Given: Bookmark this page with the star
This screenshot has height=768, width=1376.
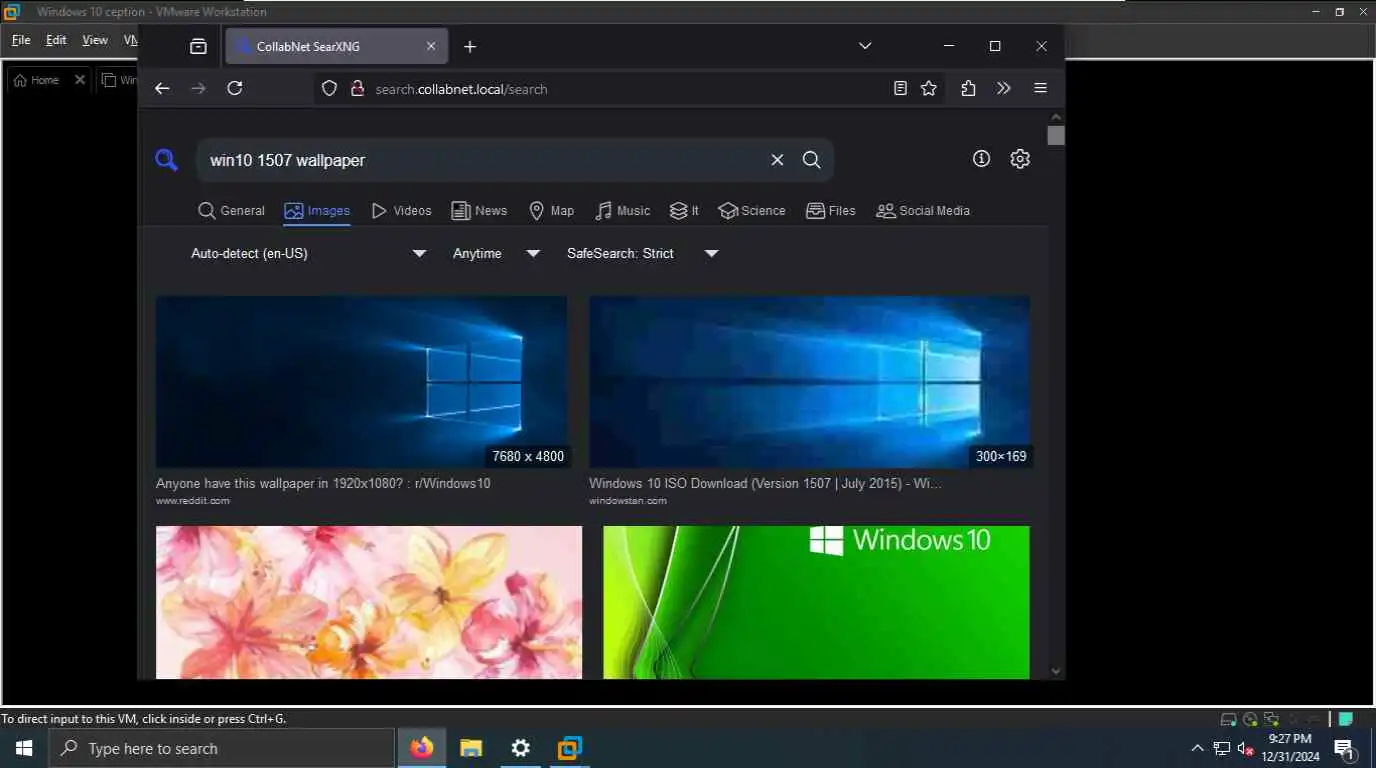Looking at the screenshot, I should click(929, 88).
